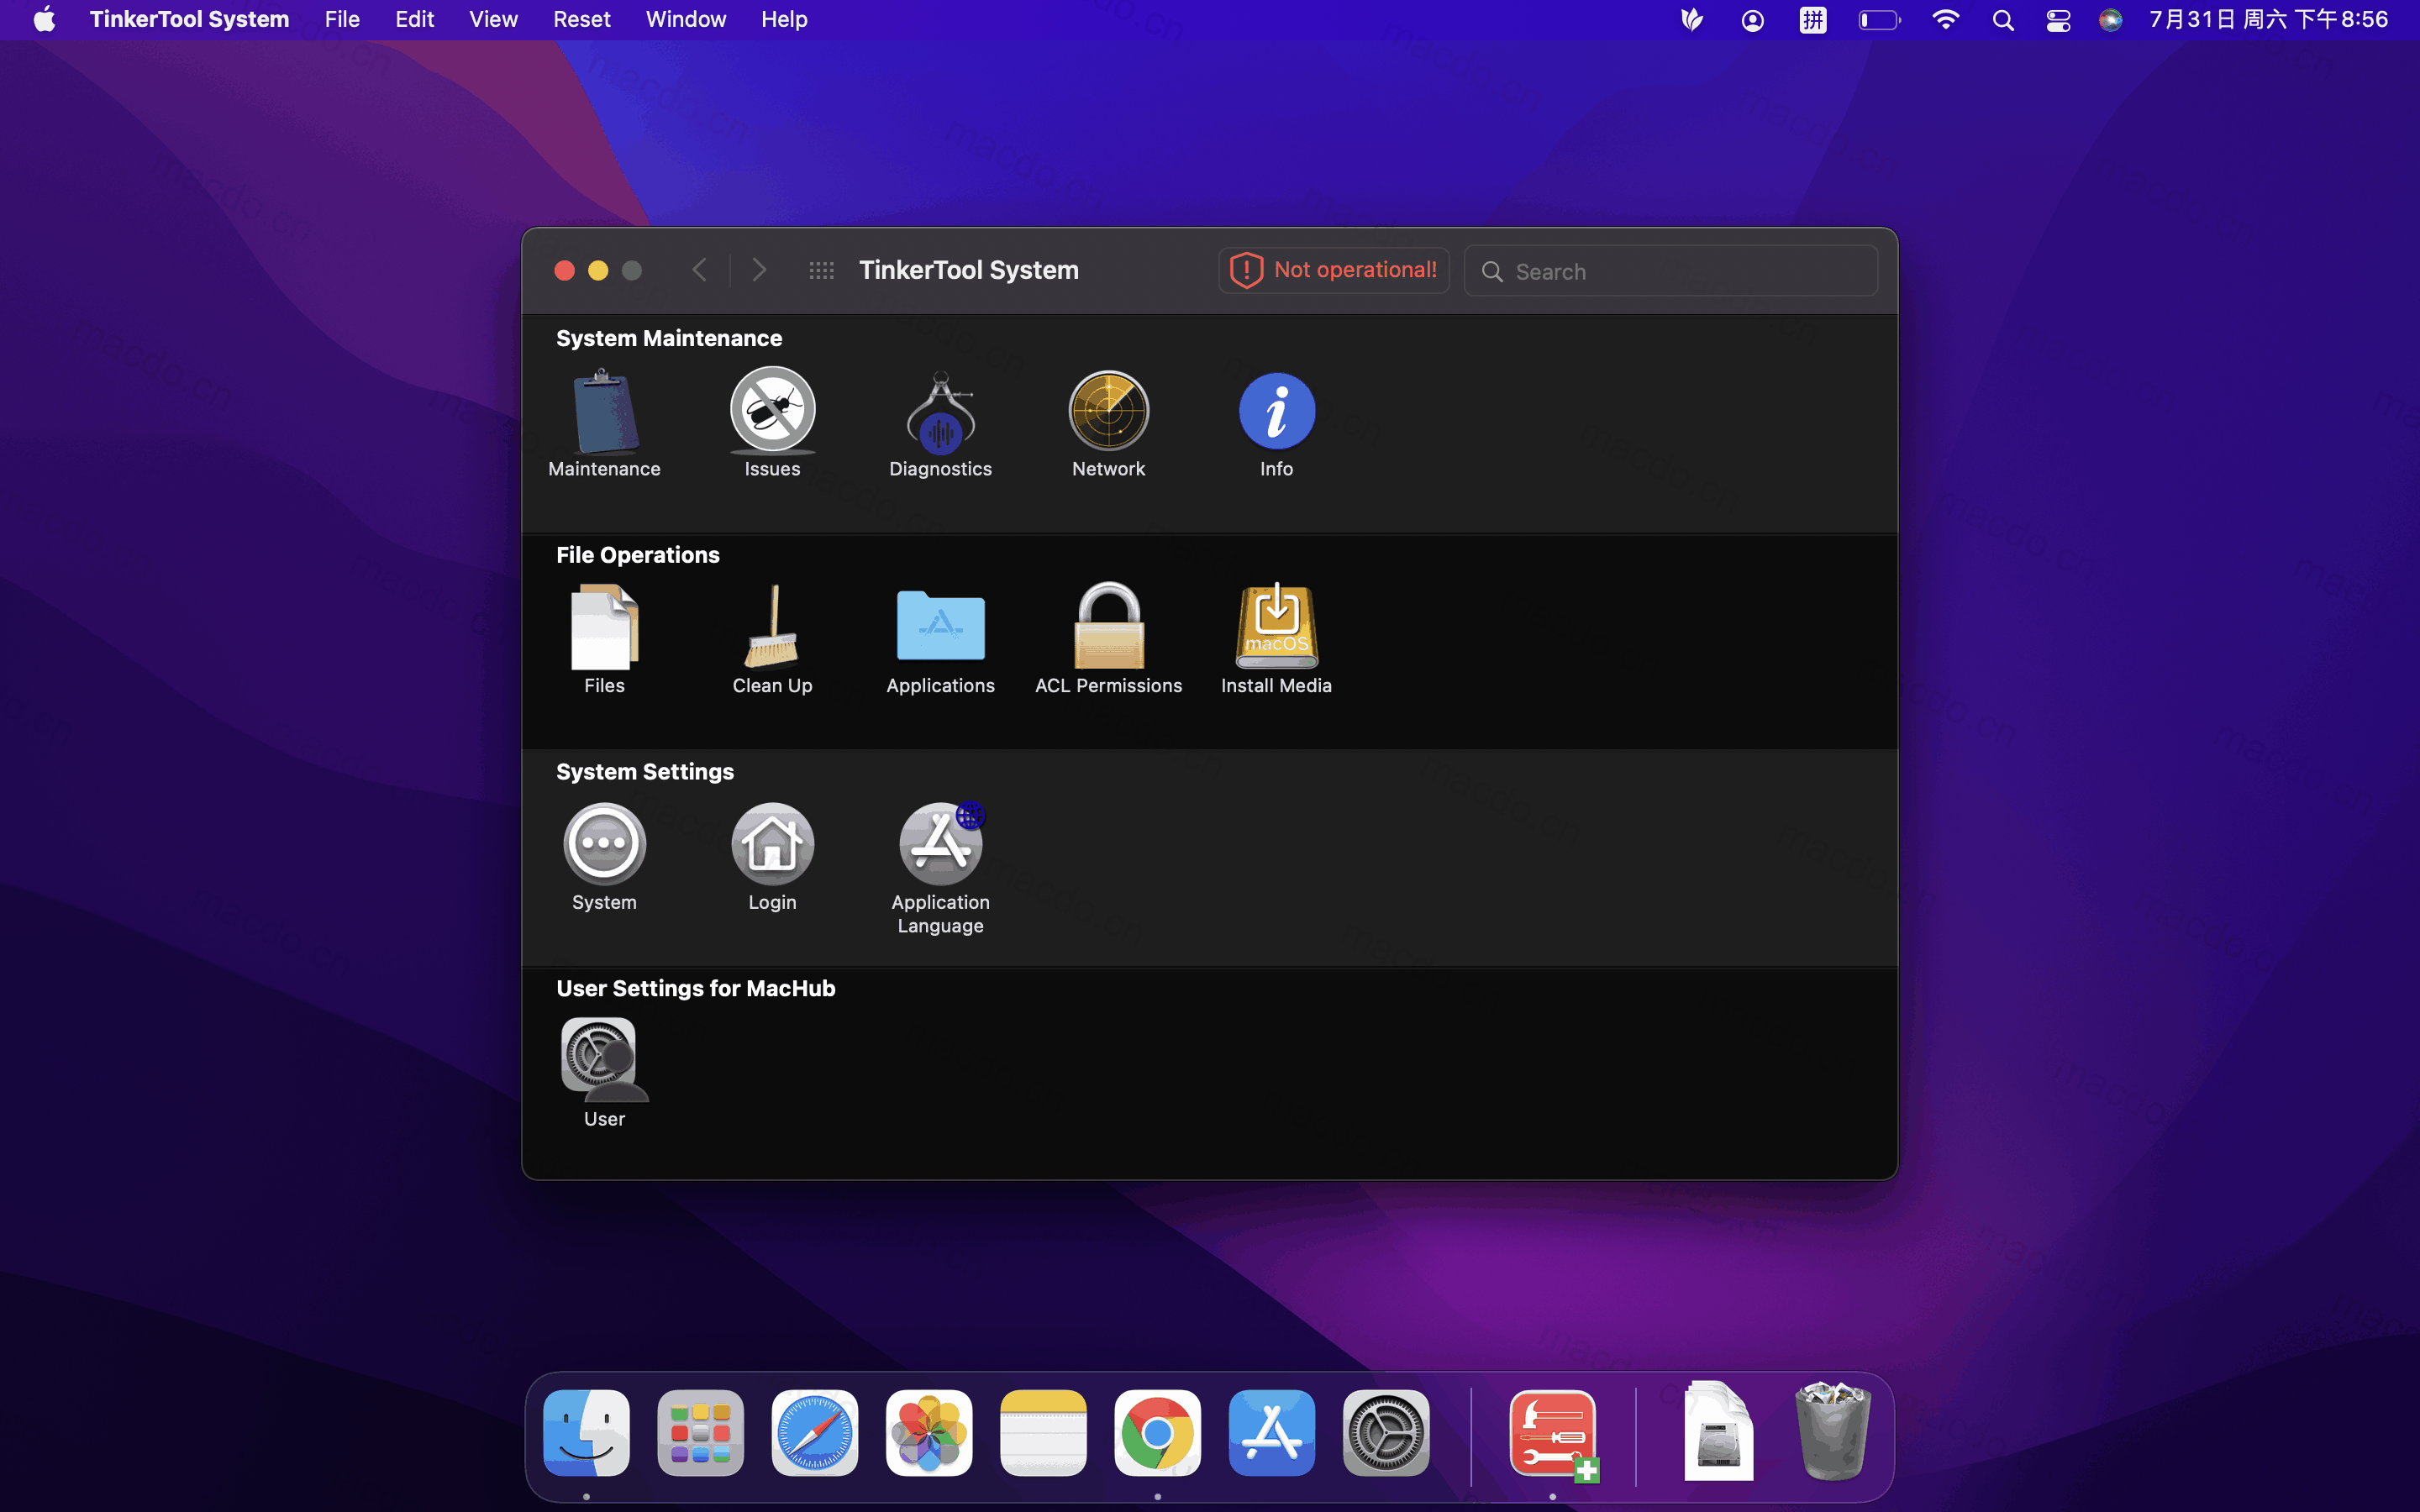Click the input method icon in menu bar
Screen dimensions: 2420x1512
(x=1812, y=20)
